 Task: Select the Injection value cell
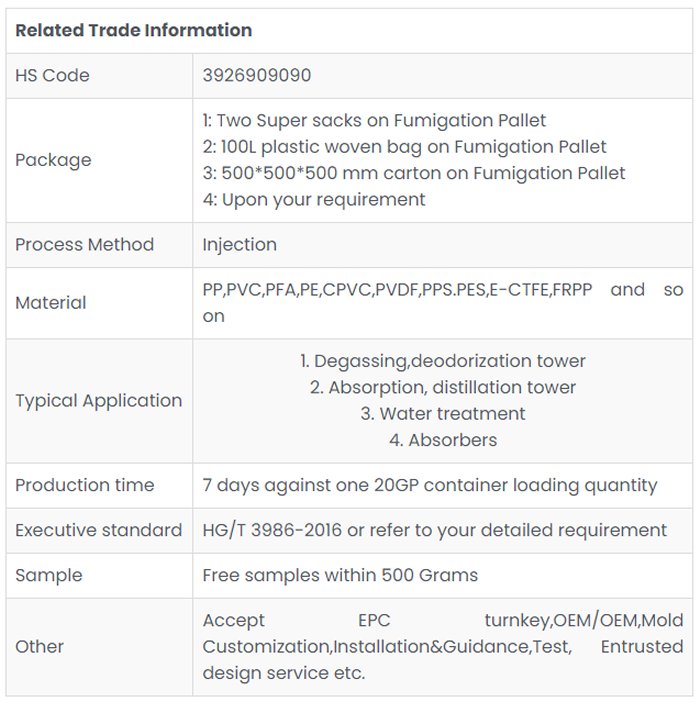[x=239, y=245]
